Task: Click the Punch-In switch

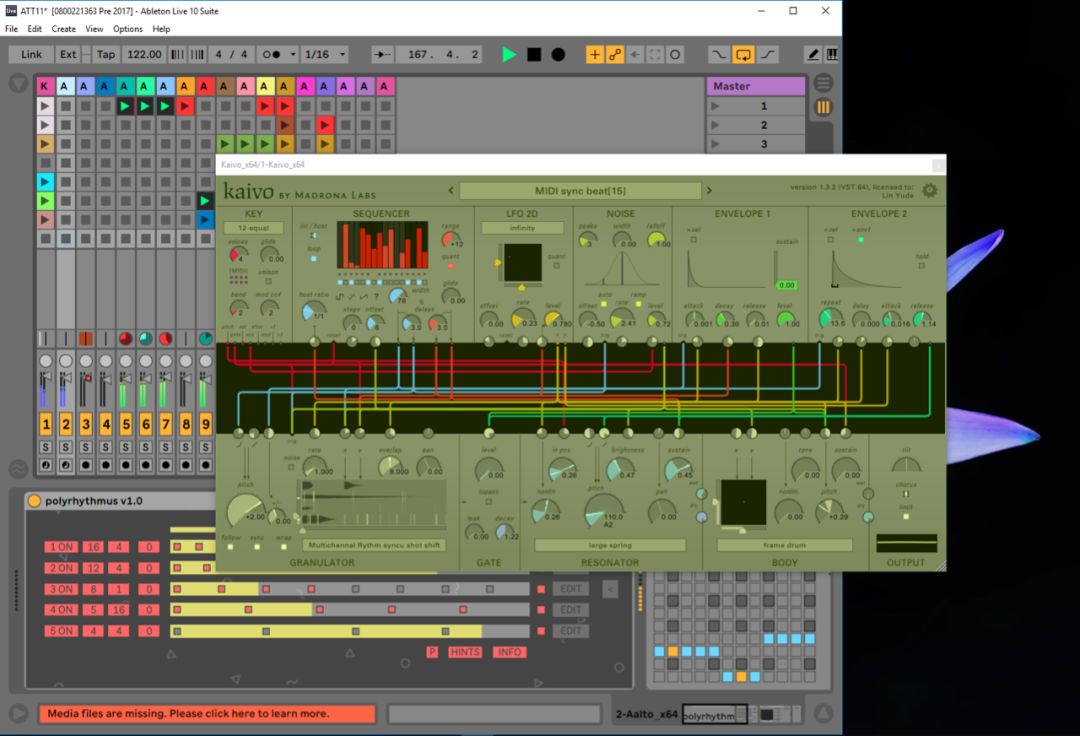Action: (719, 54)
